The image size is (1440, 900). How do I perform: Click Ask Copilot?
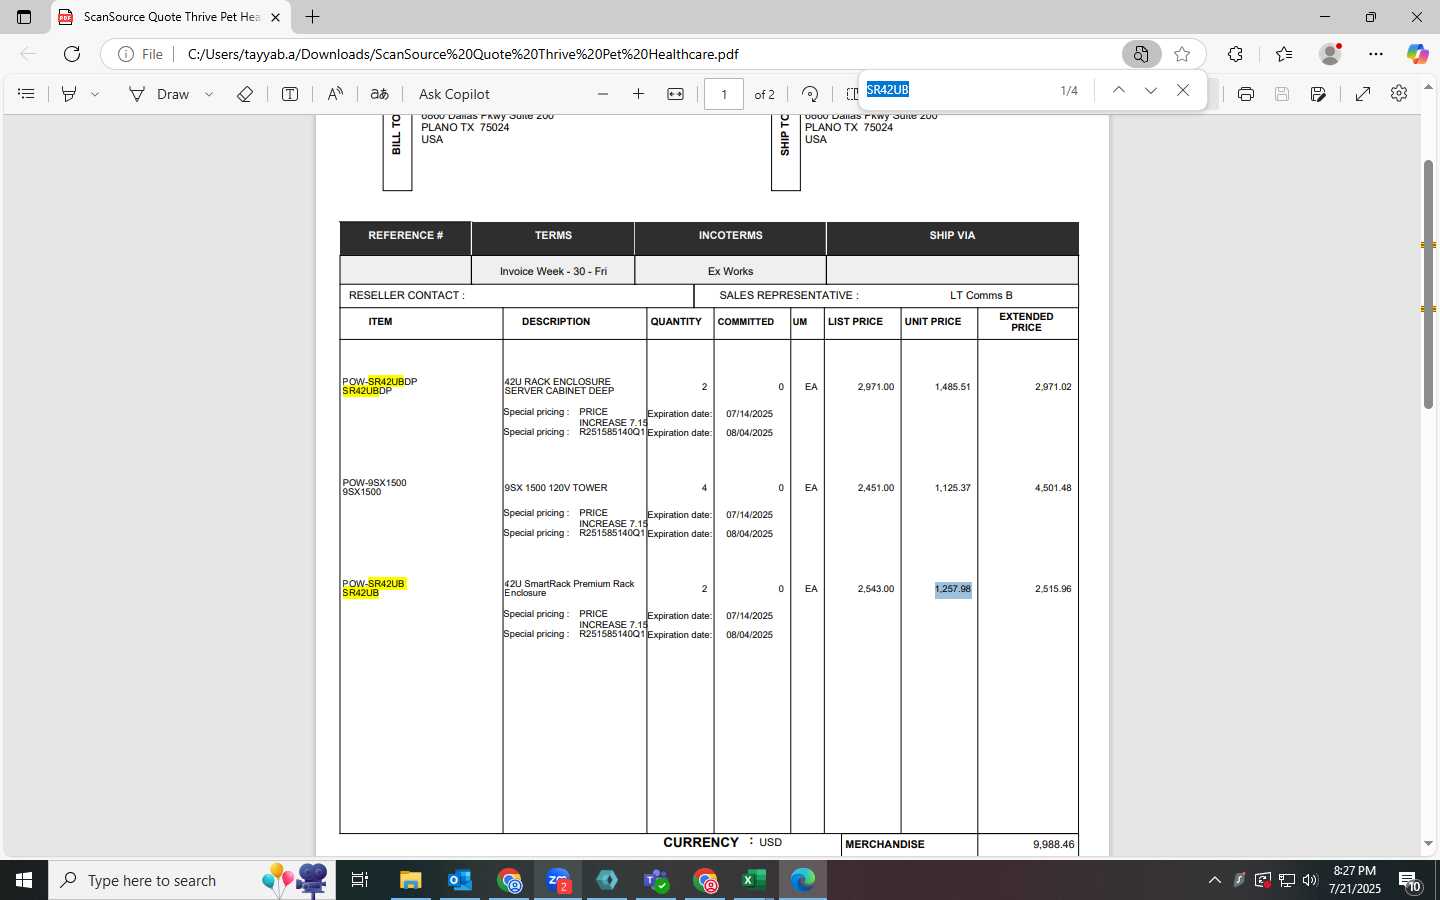(x=454, y=94)
